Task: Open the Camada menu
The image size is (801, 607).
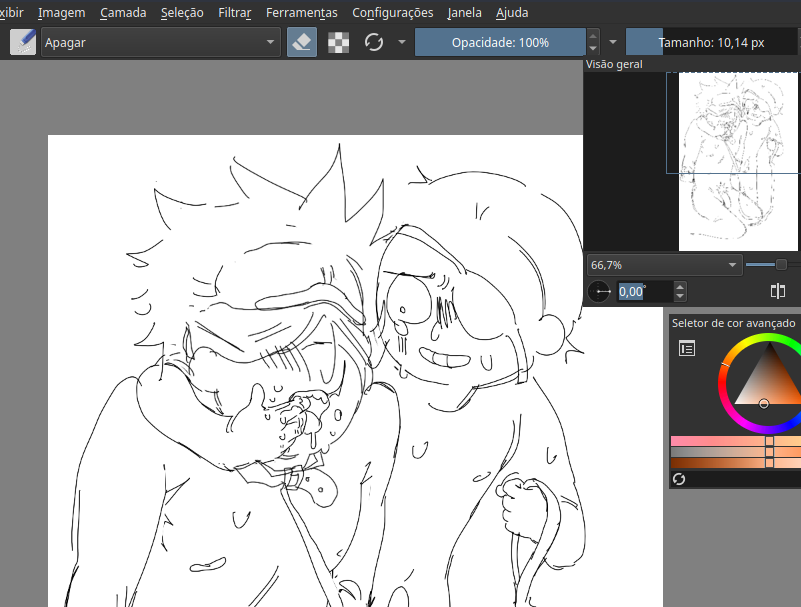Action: pos(123,12)
